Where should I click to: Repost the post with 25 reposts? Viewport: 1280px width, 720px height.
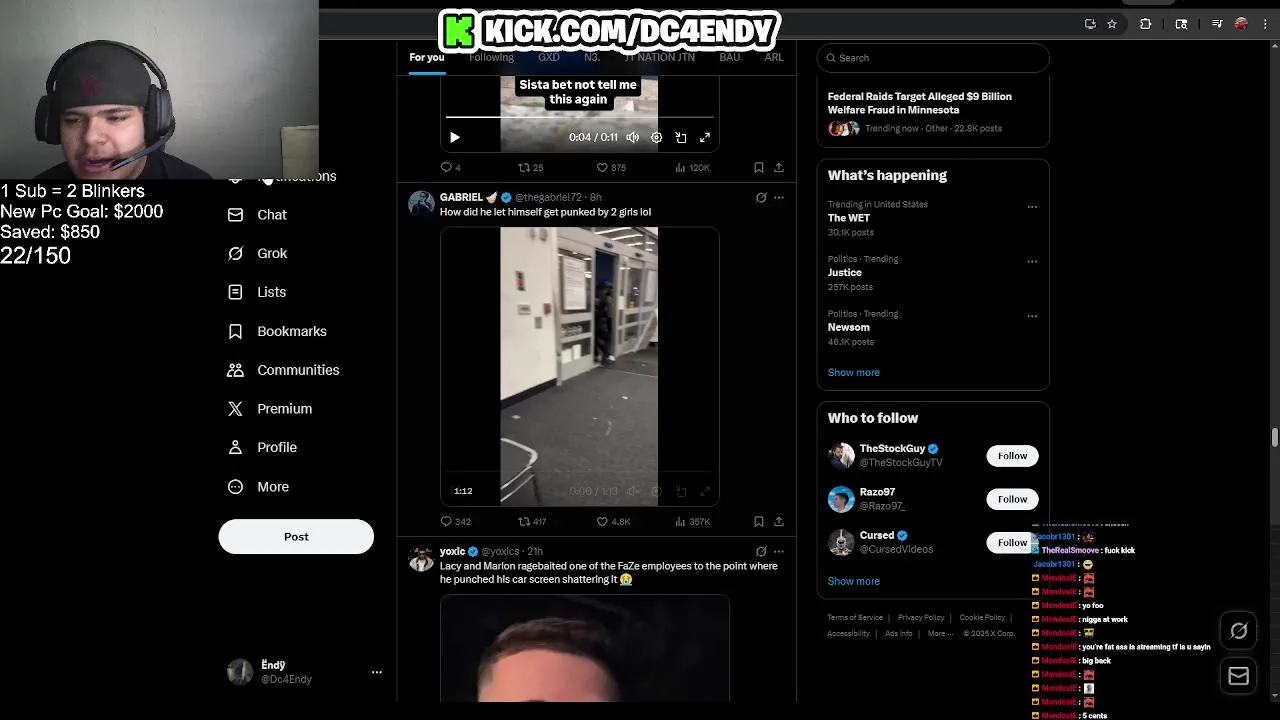click(x=530, y=167)
